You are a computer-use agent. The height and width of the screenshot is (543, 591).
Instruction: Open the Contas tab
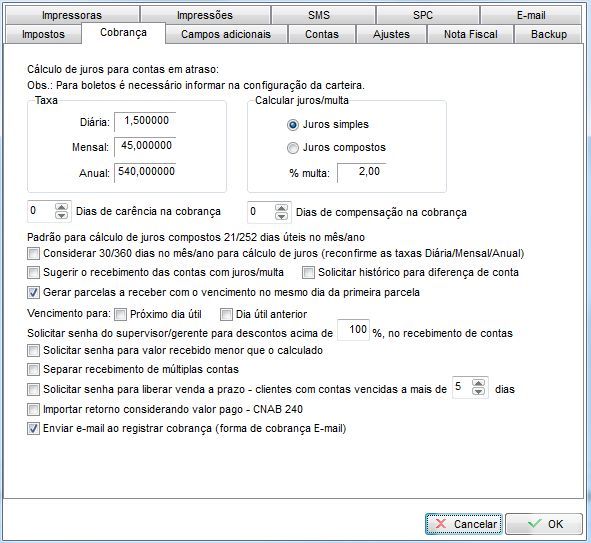(x=322, y=34)
